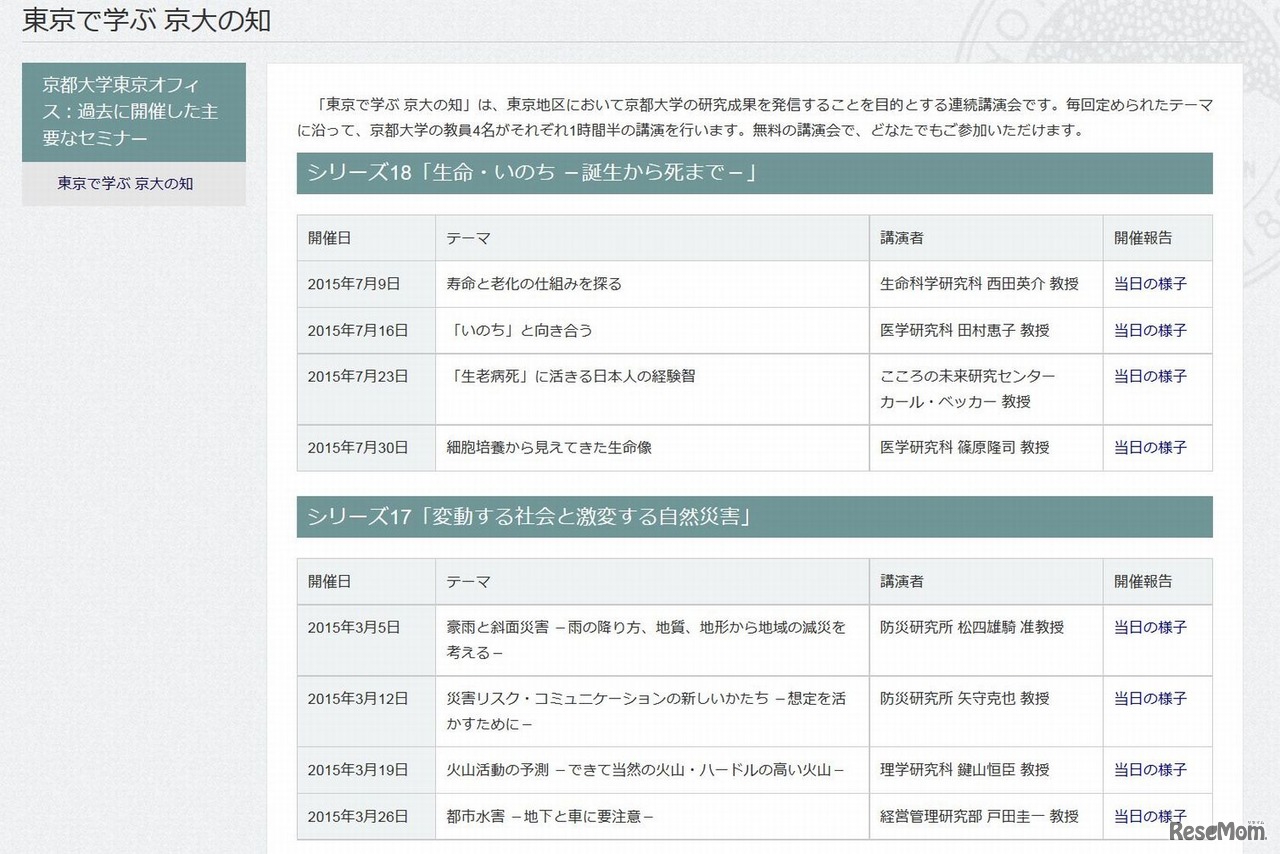The width and height of the screenshot is (1280, 854).
Task: Click the date cell 2015年7月16日
Action: [x=366, y=330]
